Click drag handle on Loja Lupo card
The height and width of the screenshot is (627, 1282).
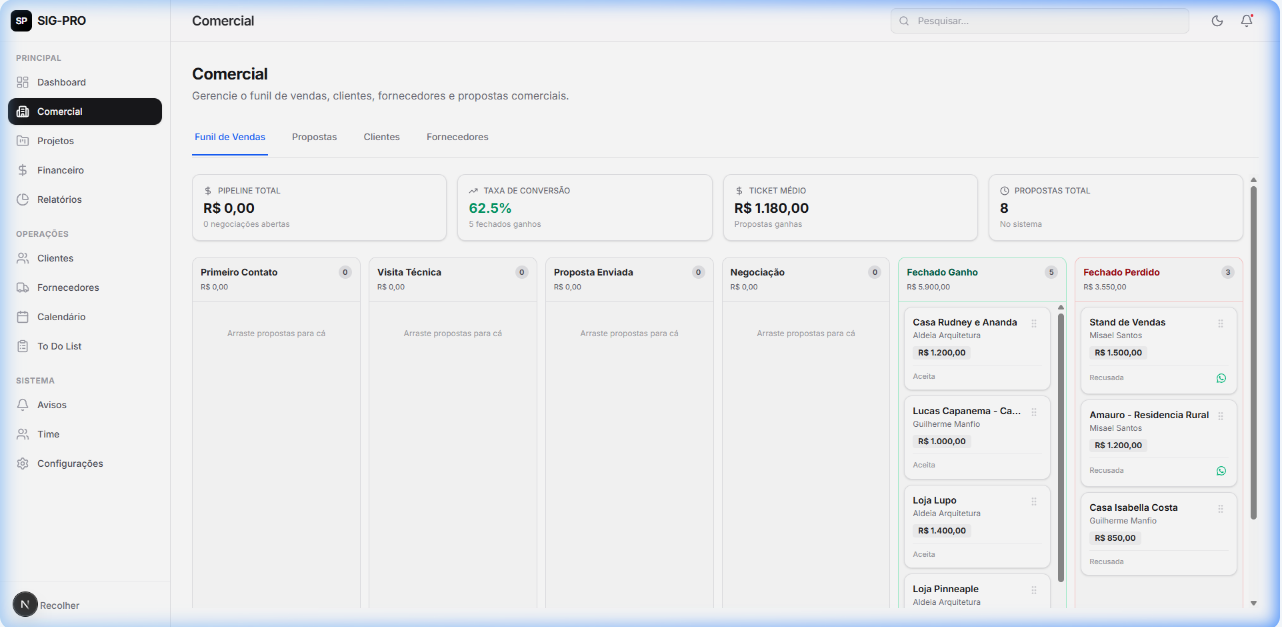1034,501
